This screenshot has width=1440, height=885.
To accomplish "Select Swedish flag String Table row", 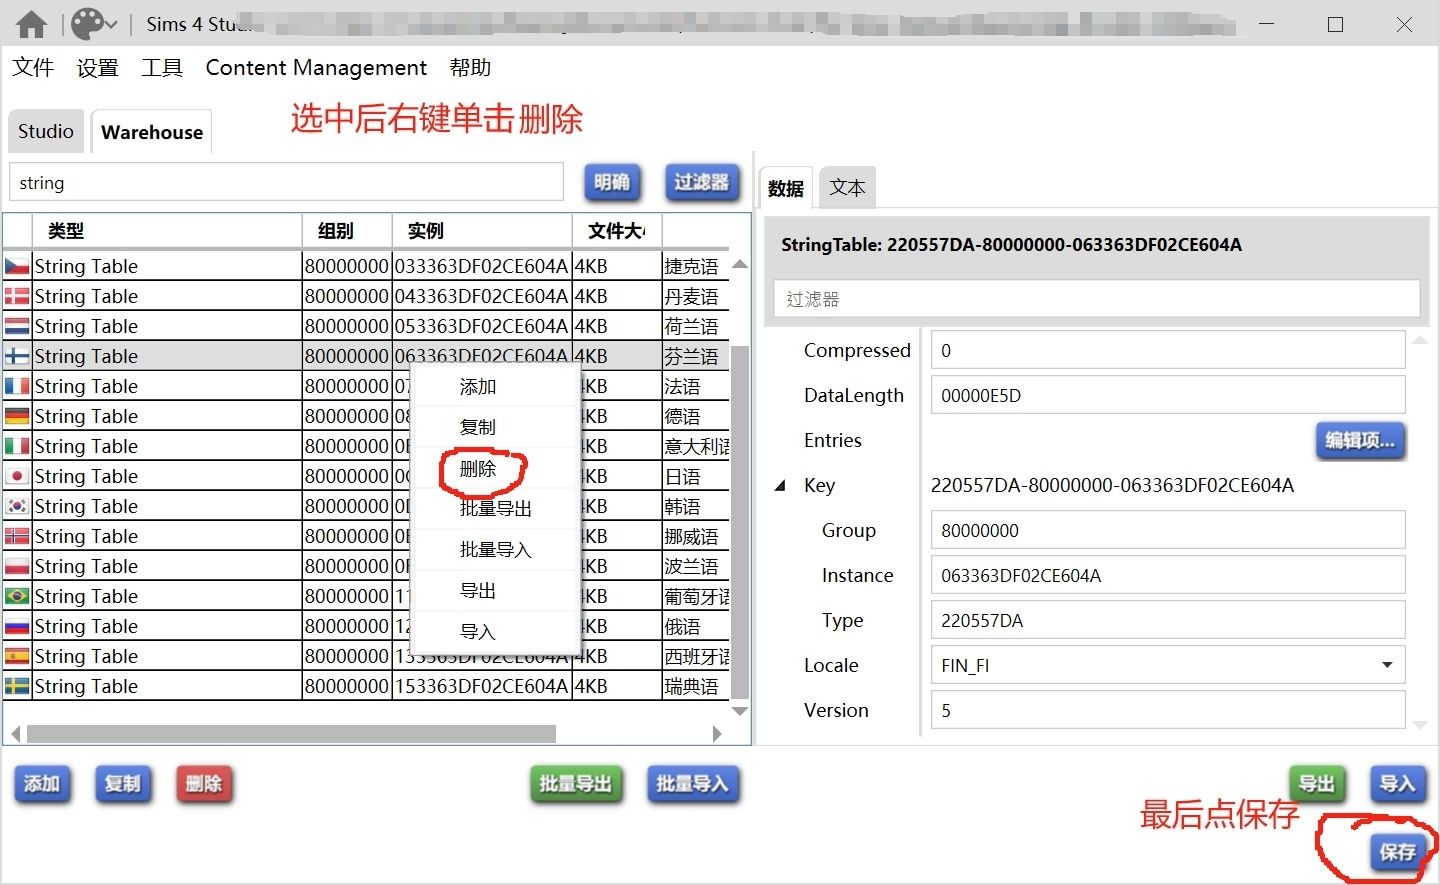I will coord(366,686).
